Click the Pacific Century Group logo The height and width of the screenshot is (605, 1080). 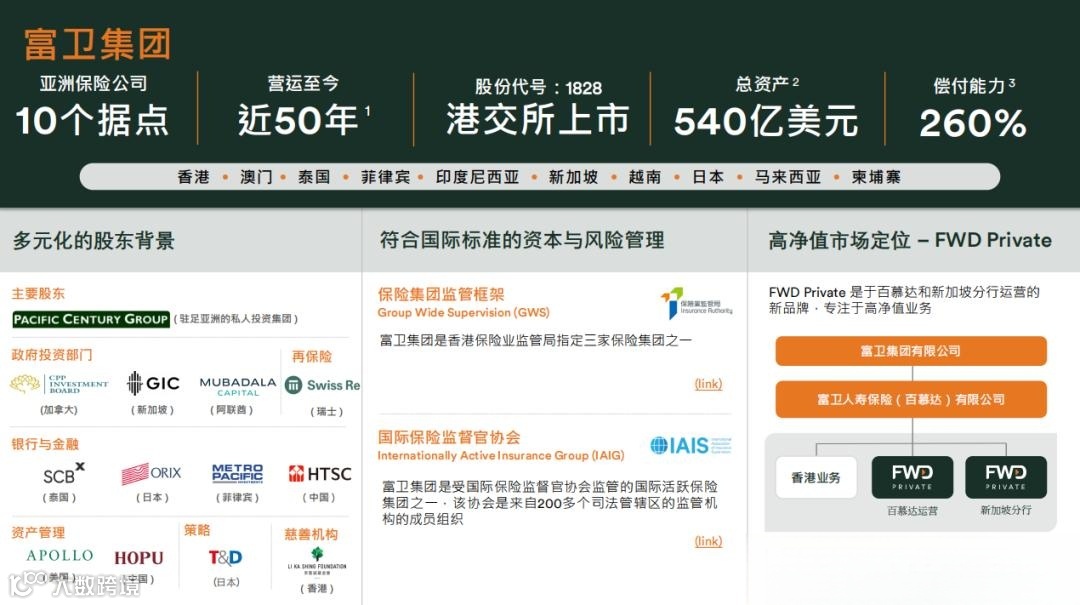(91, 319)
